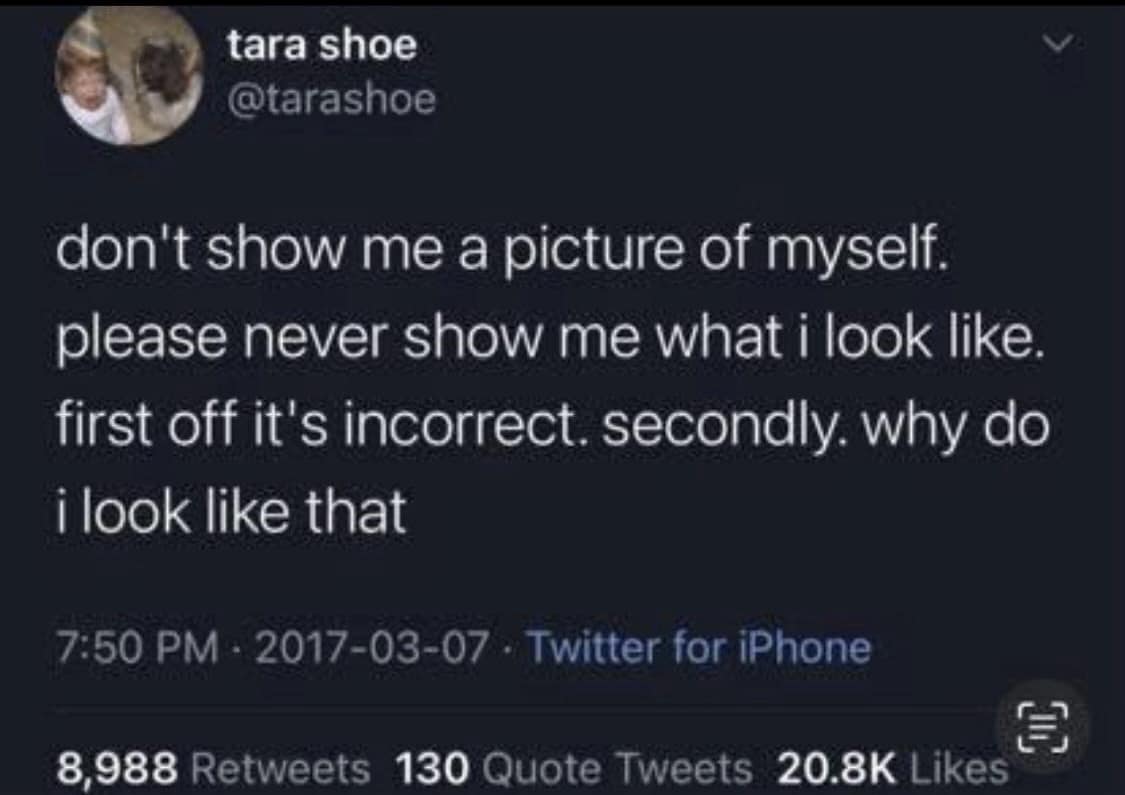Click the final line "i look like that"

pyautogui.click(x=231, y=514)
